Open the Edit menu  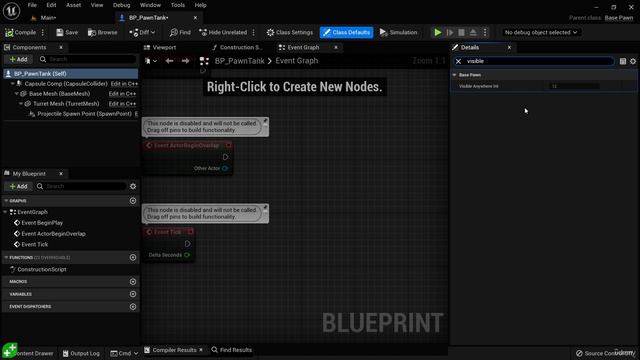[x=51, y=5]
